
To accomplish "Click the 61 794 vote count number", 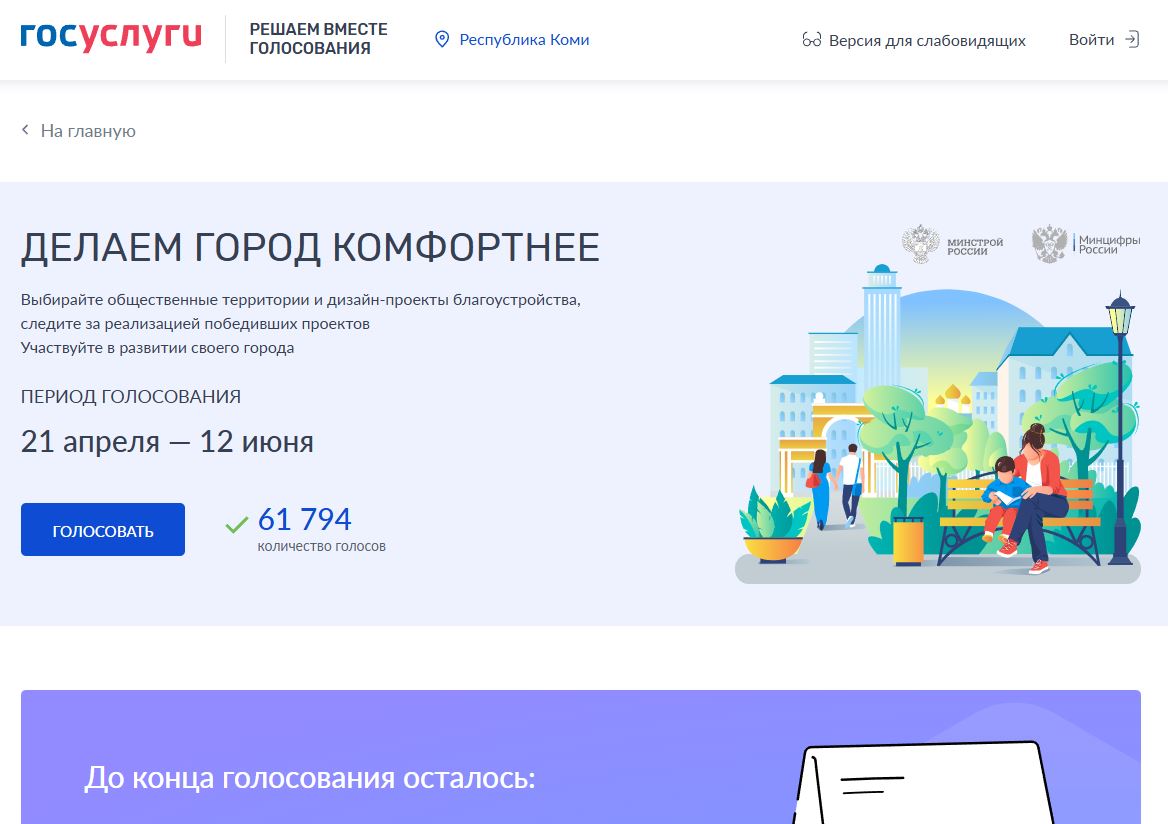I will pos(305,520).
